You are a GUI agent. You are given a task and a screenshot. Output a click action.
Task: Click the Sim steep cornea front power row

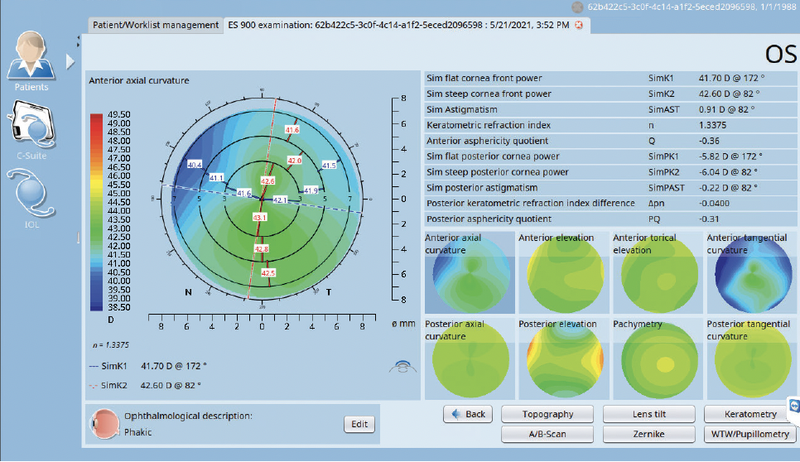611,94
